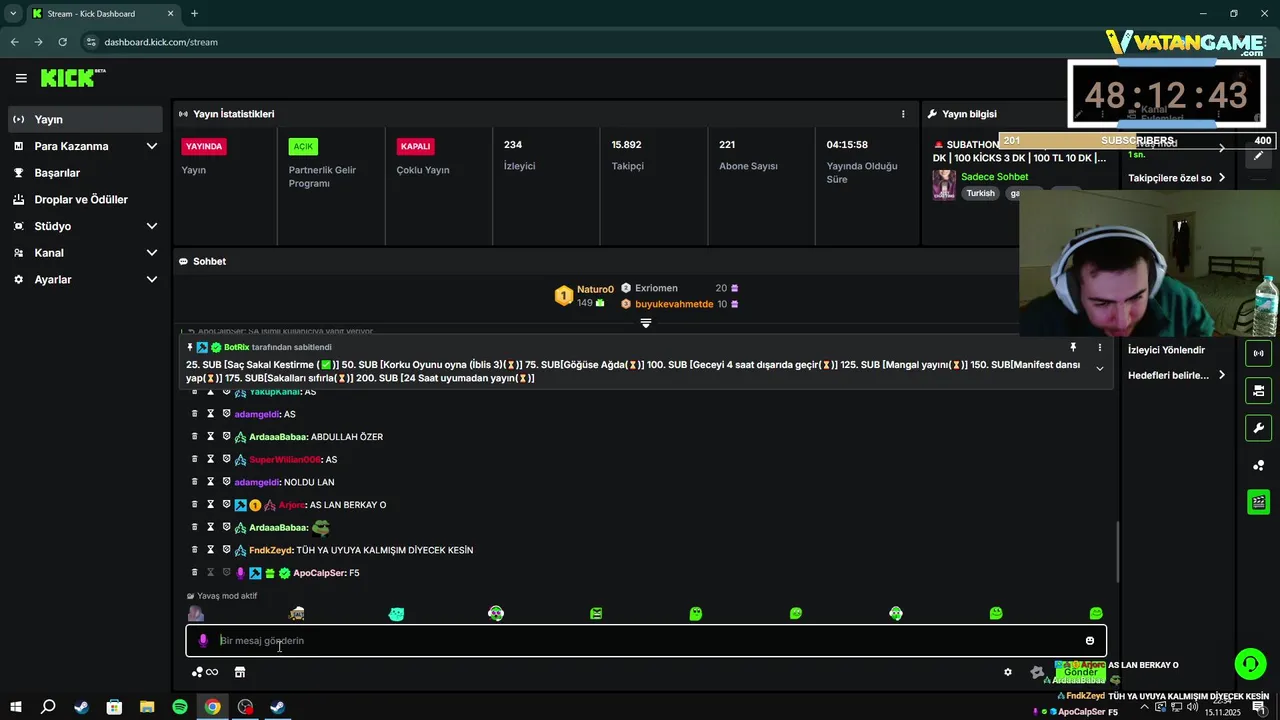
Task: Open Windows Start menu
Action: click(x=15, y=707)
